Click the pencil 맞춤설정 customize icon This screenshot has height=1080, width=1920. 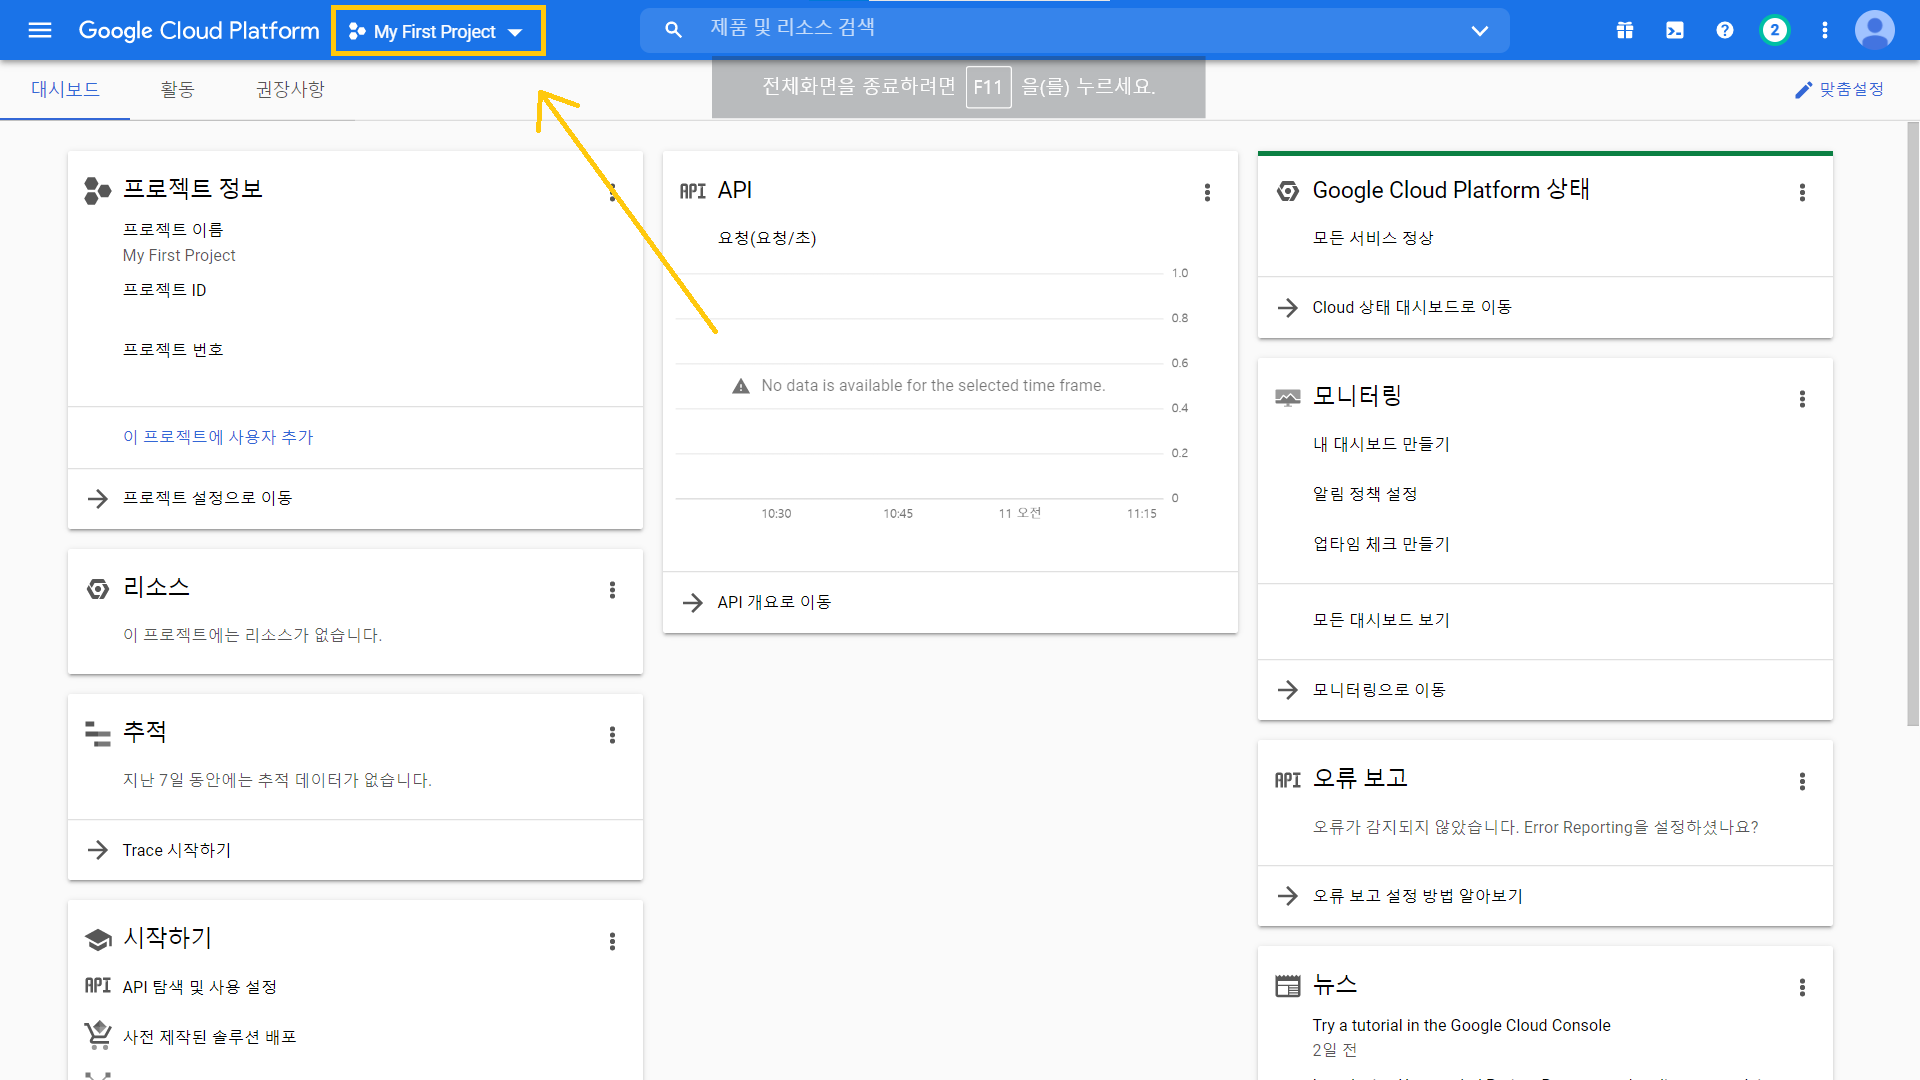1803,90
